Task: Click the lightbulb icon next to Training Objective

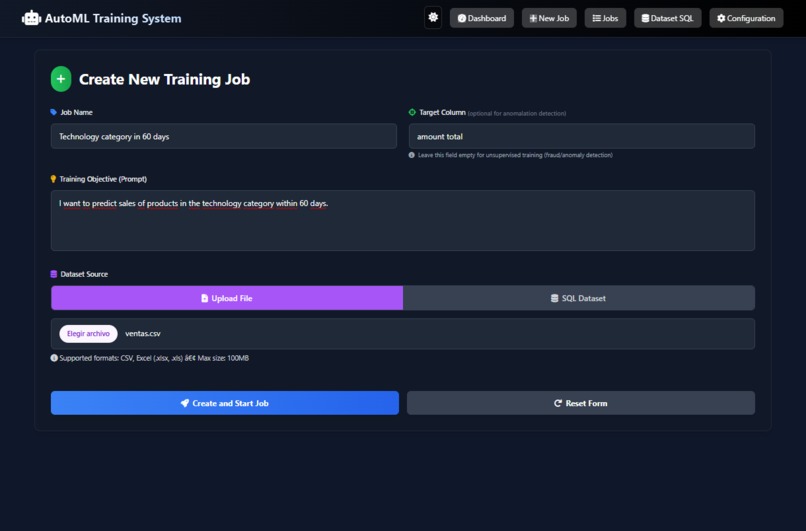Action: 53,179
